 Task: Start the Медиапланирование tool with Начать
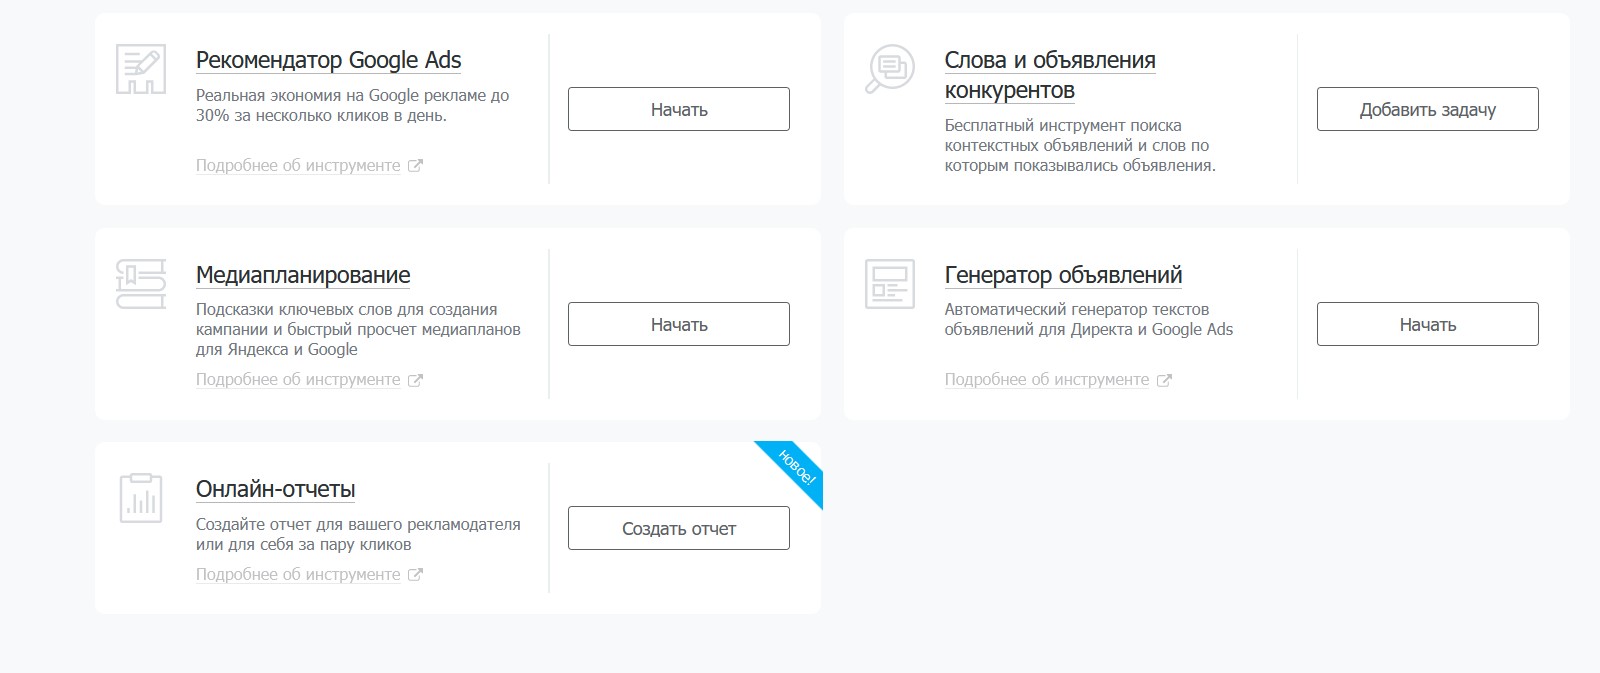(678, 324)
